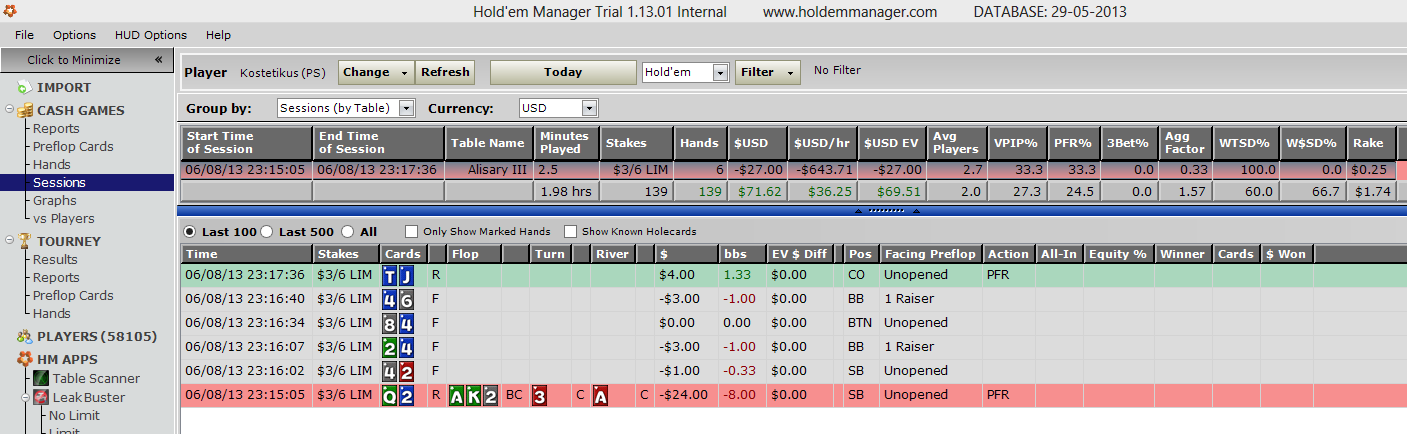Sort by VPIP% column header
The height and width of the screenshot is (434, 1407).
[x=1018, y=142]
